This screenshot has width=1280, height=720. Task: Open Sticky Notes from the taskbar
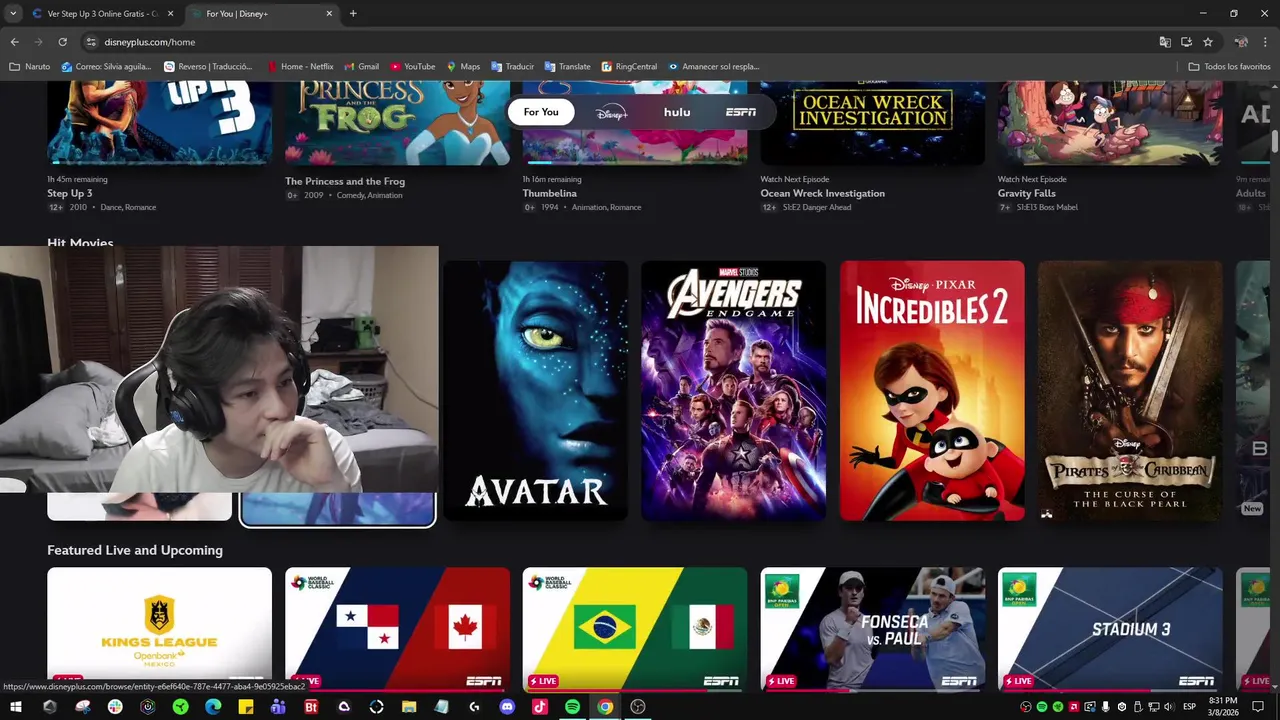tap(246, 707)
